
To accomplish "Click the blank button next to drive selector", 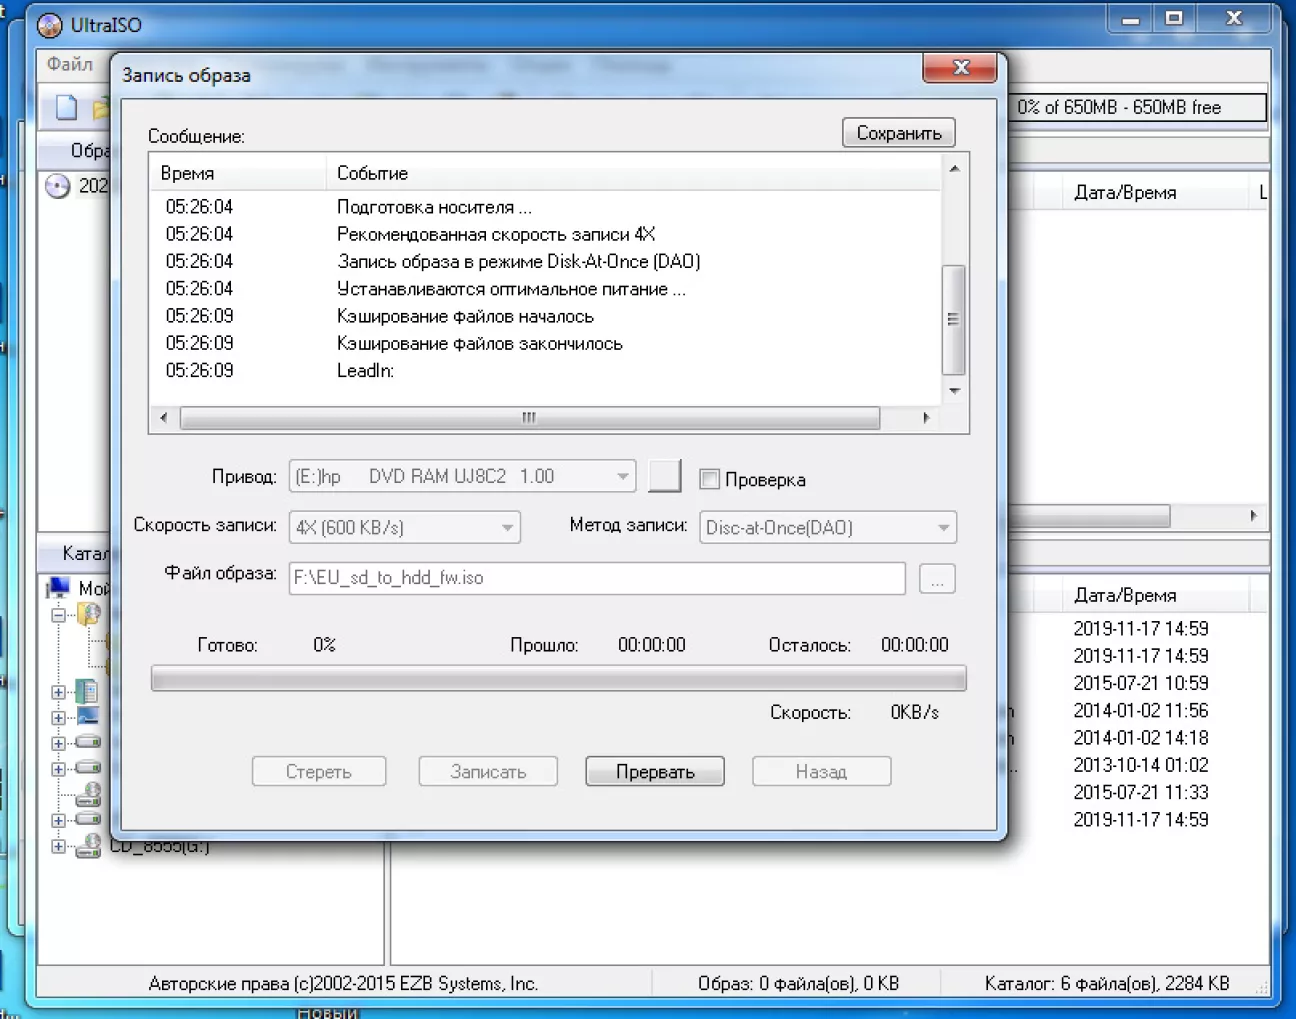I will pos(664,477).
